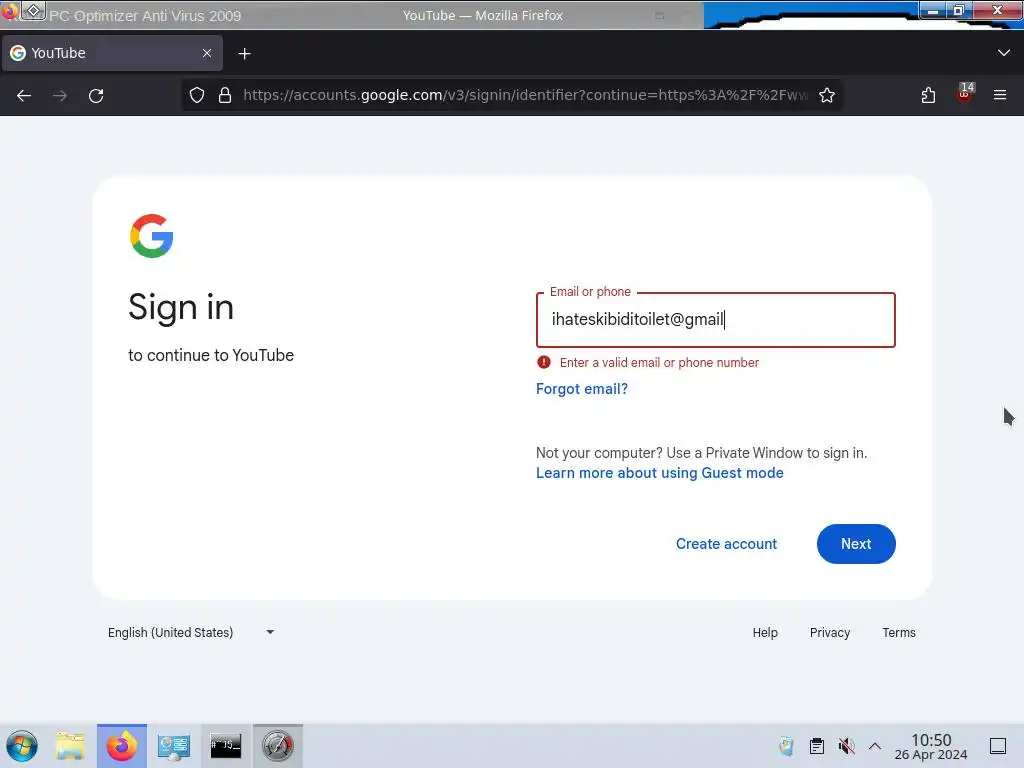Click the browser forward arrow
Image resolution: width=1024 pixels, height=768 pixels.
point(60,95)
